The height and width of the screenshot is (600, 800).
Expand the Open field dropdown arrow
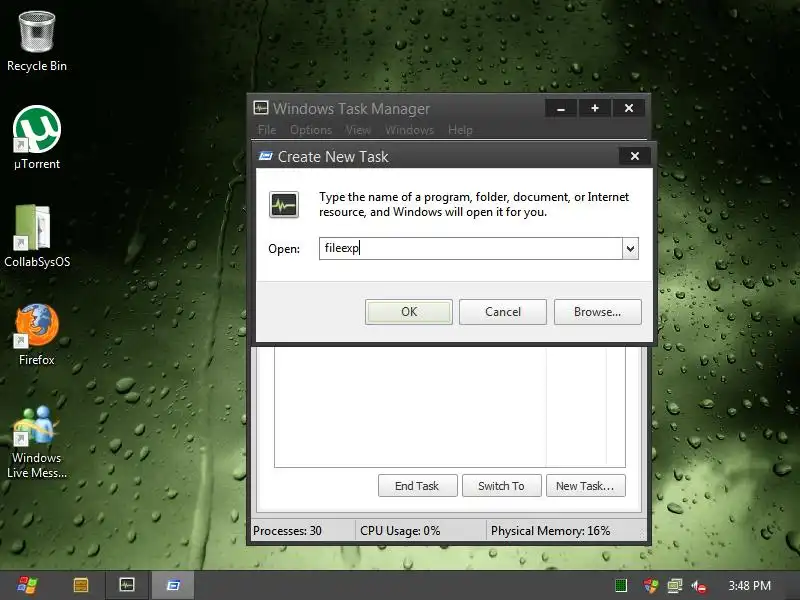pos(631,248)
